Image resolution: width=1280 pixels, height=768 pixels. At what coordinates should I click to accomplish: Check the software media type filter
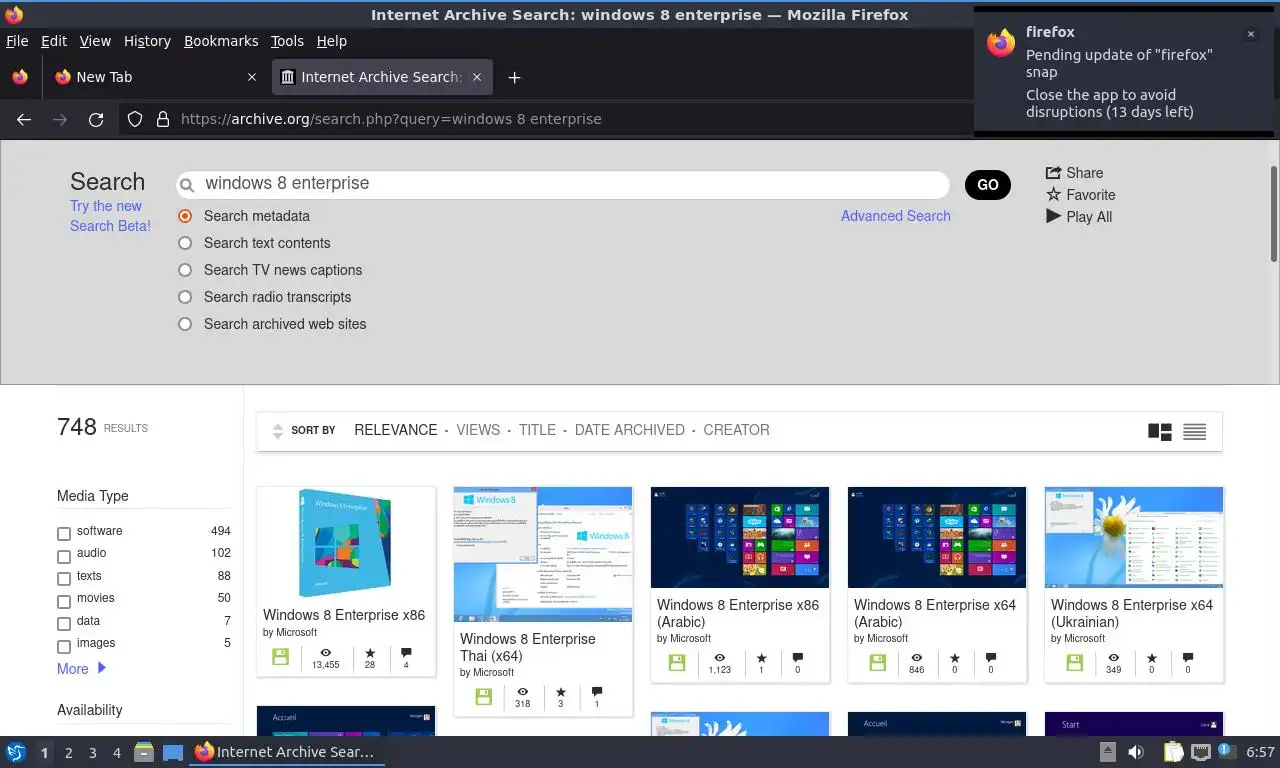[64, 534]
